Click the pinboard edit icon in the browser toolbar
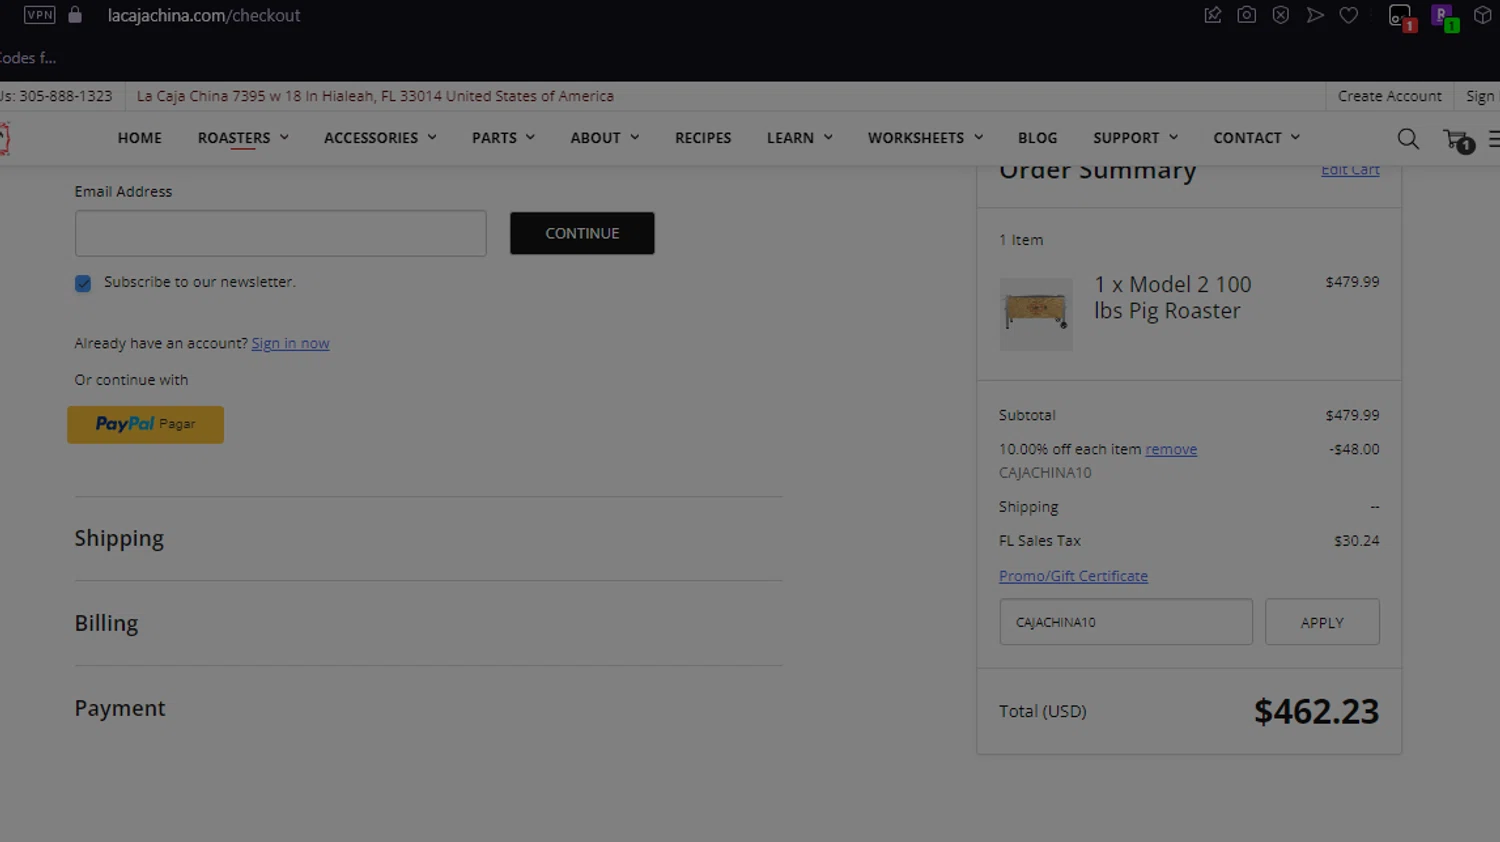The height and width of the screenshot is (842, 1500). point(1213,15)
